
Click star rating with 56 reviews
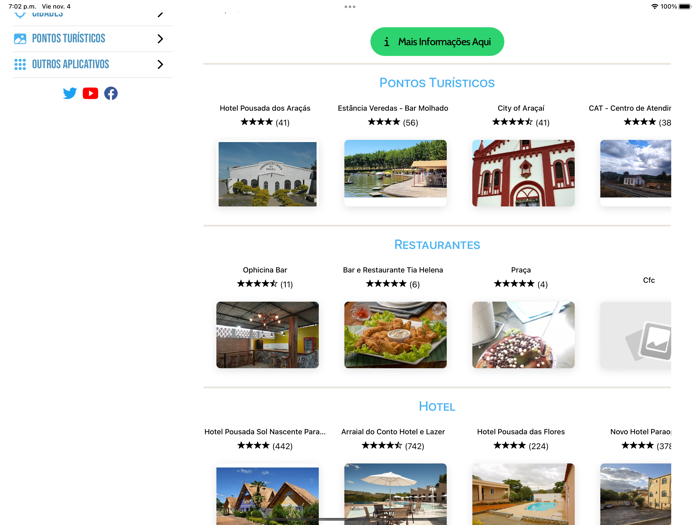pyautogui.click(x=393, y=122)
